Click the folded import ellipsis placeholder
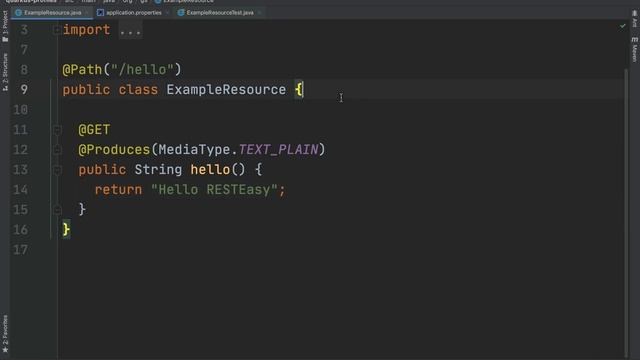The width and height of the screenshot is (640, 360). pyautogui.click(x=130, y=30)
